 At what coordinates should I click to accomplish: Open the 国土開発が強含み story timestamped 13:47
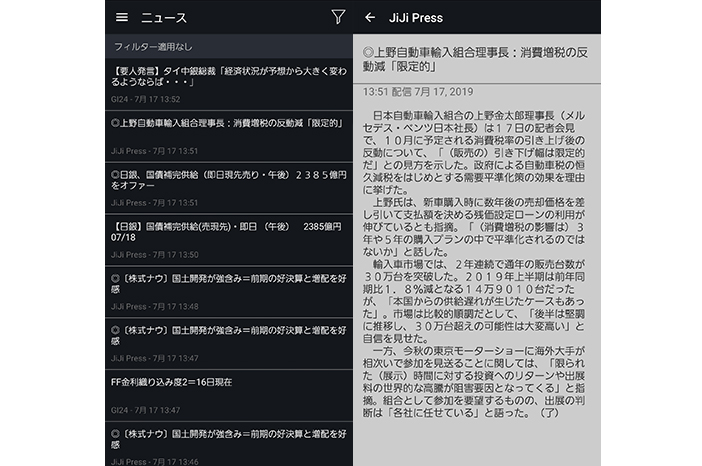[228, 333]
